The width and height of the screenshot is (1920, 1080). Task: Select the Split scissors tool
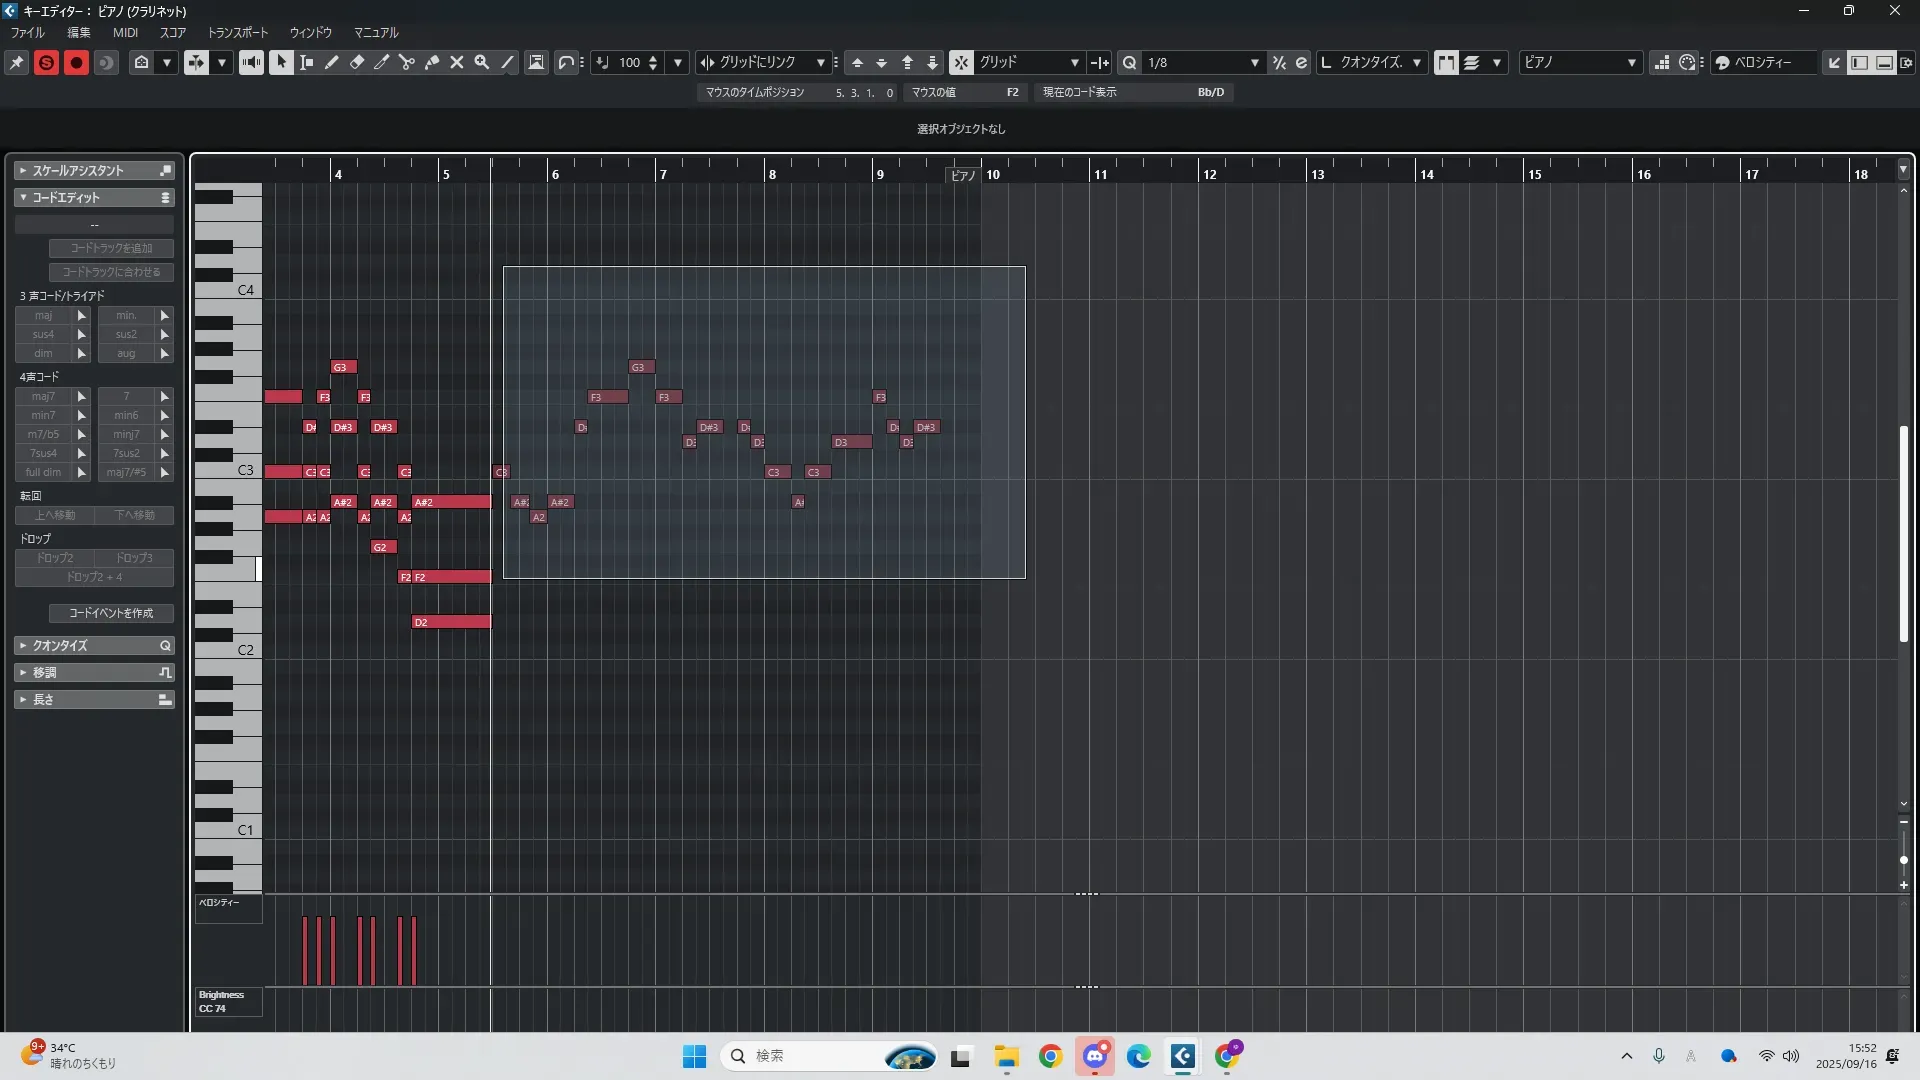[x=407, y=62]
